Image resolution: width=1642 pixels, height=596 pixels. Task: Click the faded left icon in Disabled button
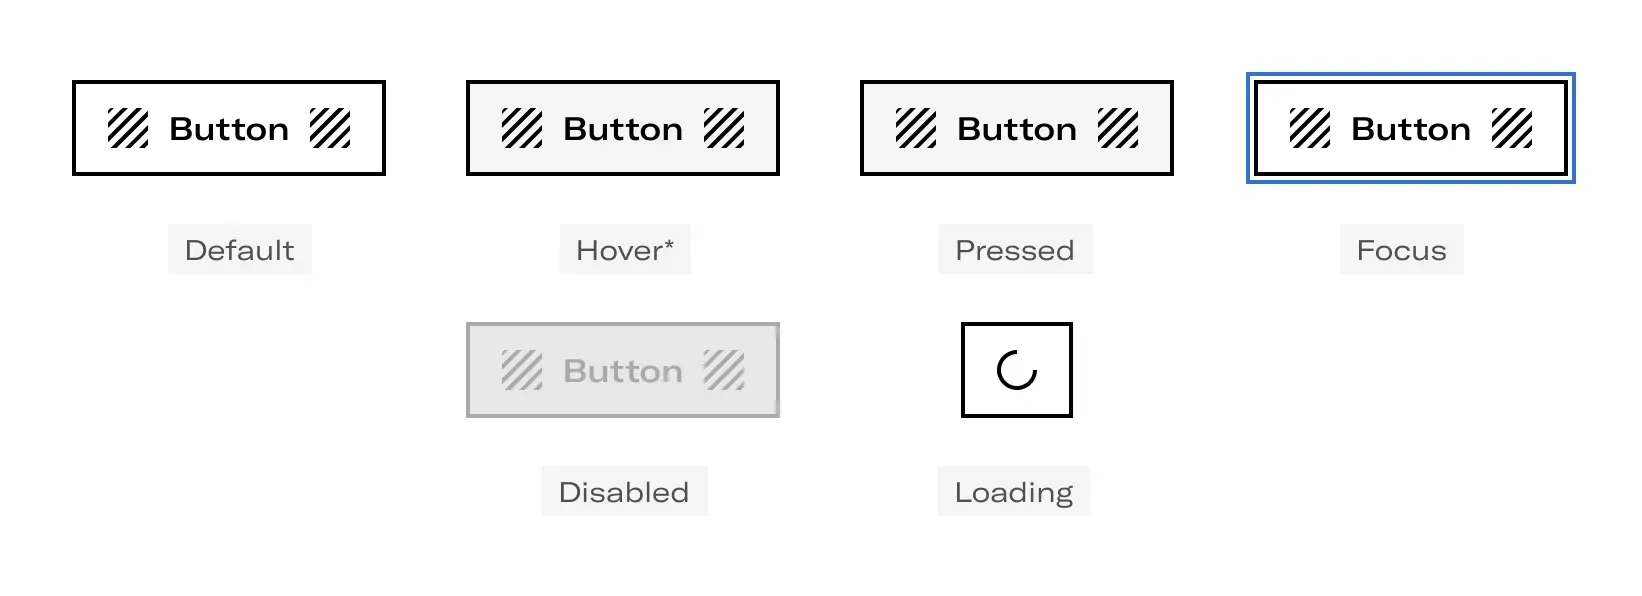[522, 370]
